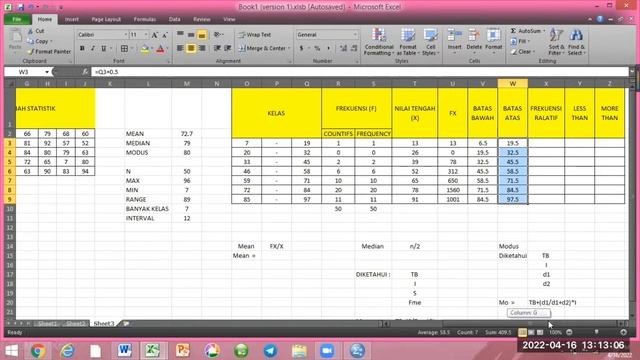Open Google Chrome from taskbar
640x360 pixels.
(38, 351)
